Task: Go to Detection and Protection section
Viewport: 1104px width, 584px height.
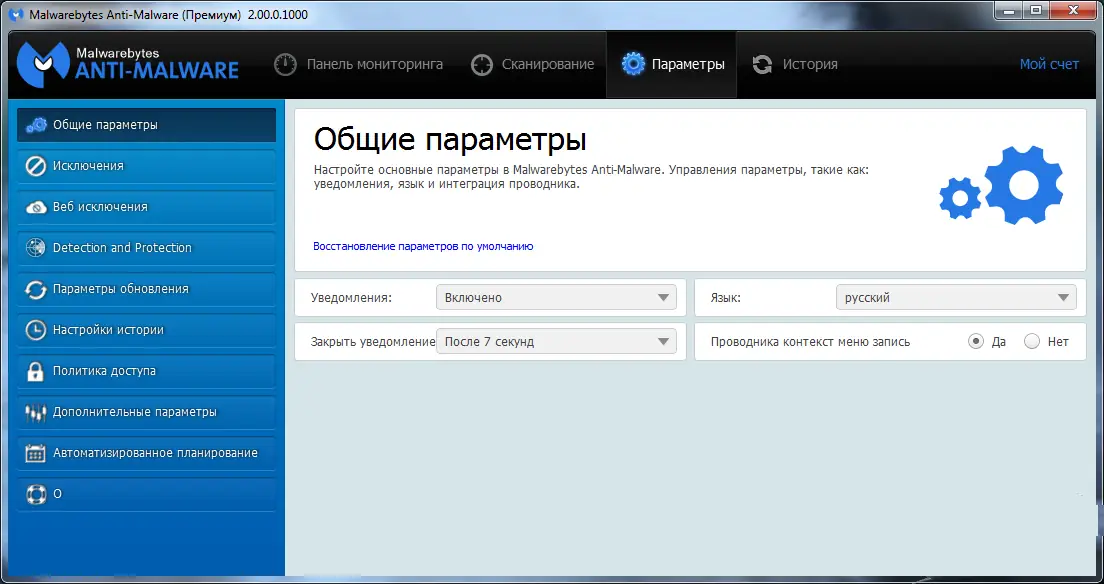Action: (146, 248)
